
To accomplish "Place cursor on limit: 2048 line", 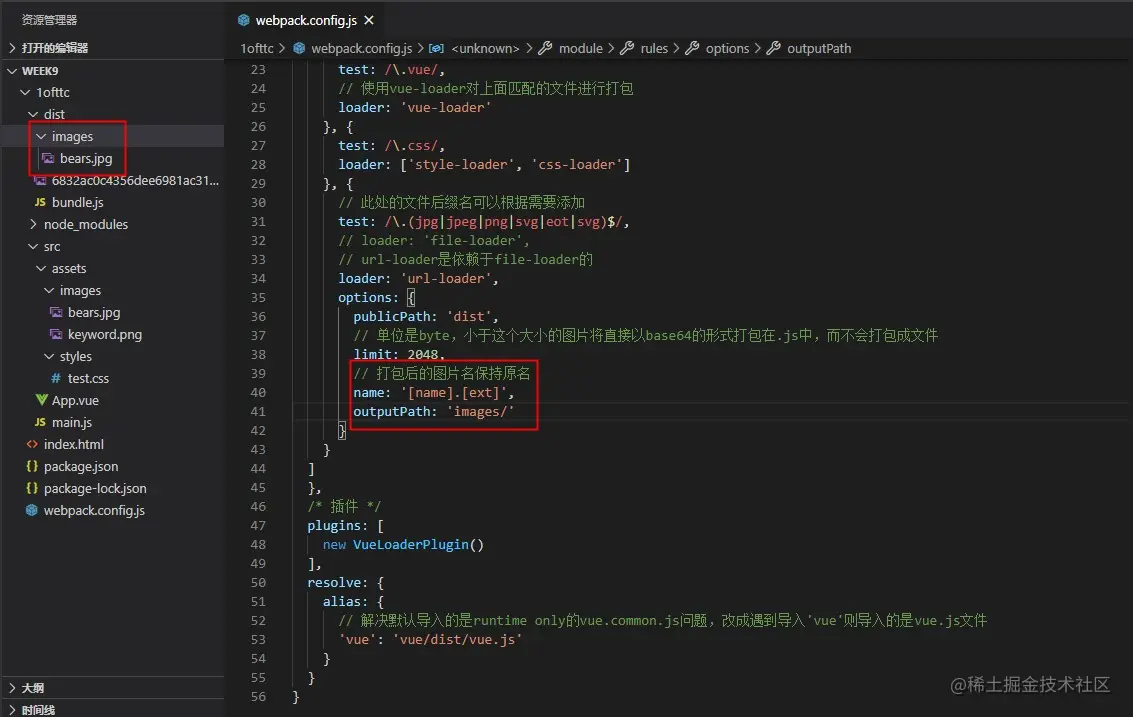I will tap(399, 354).
